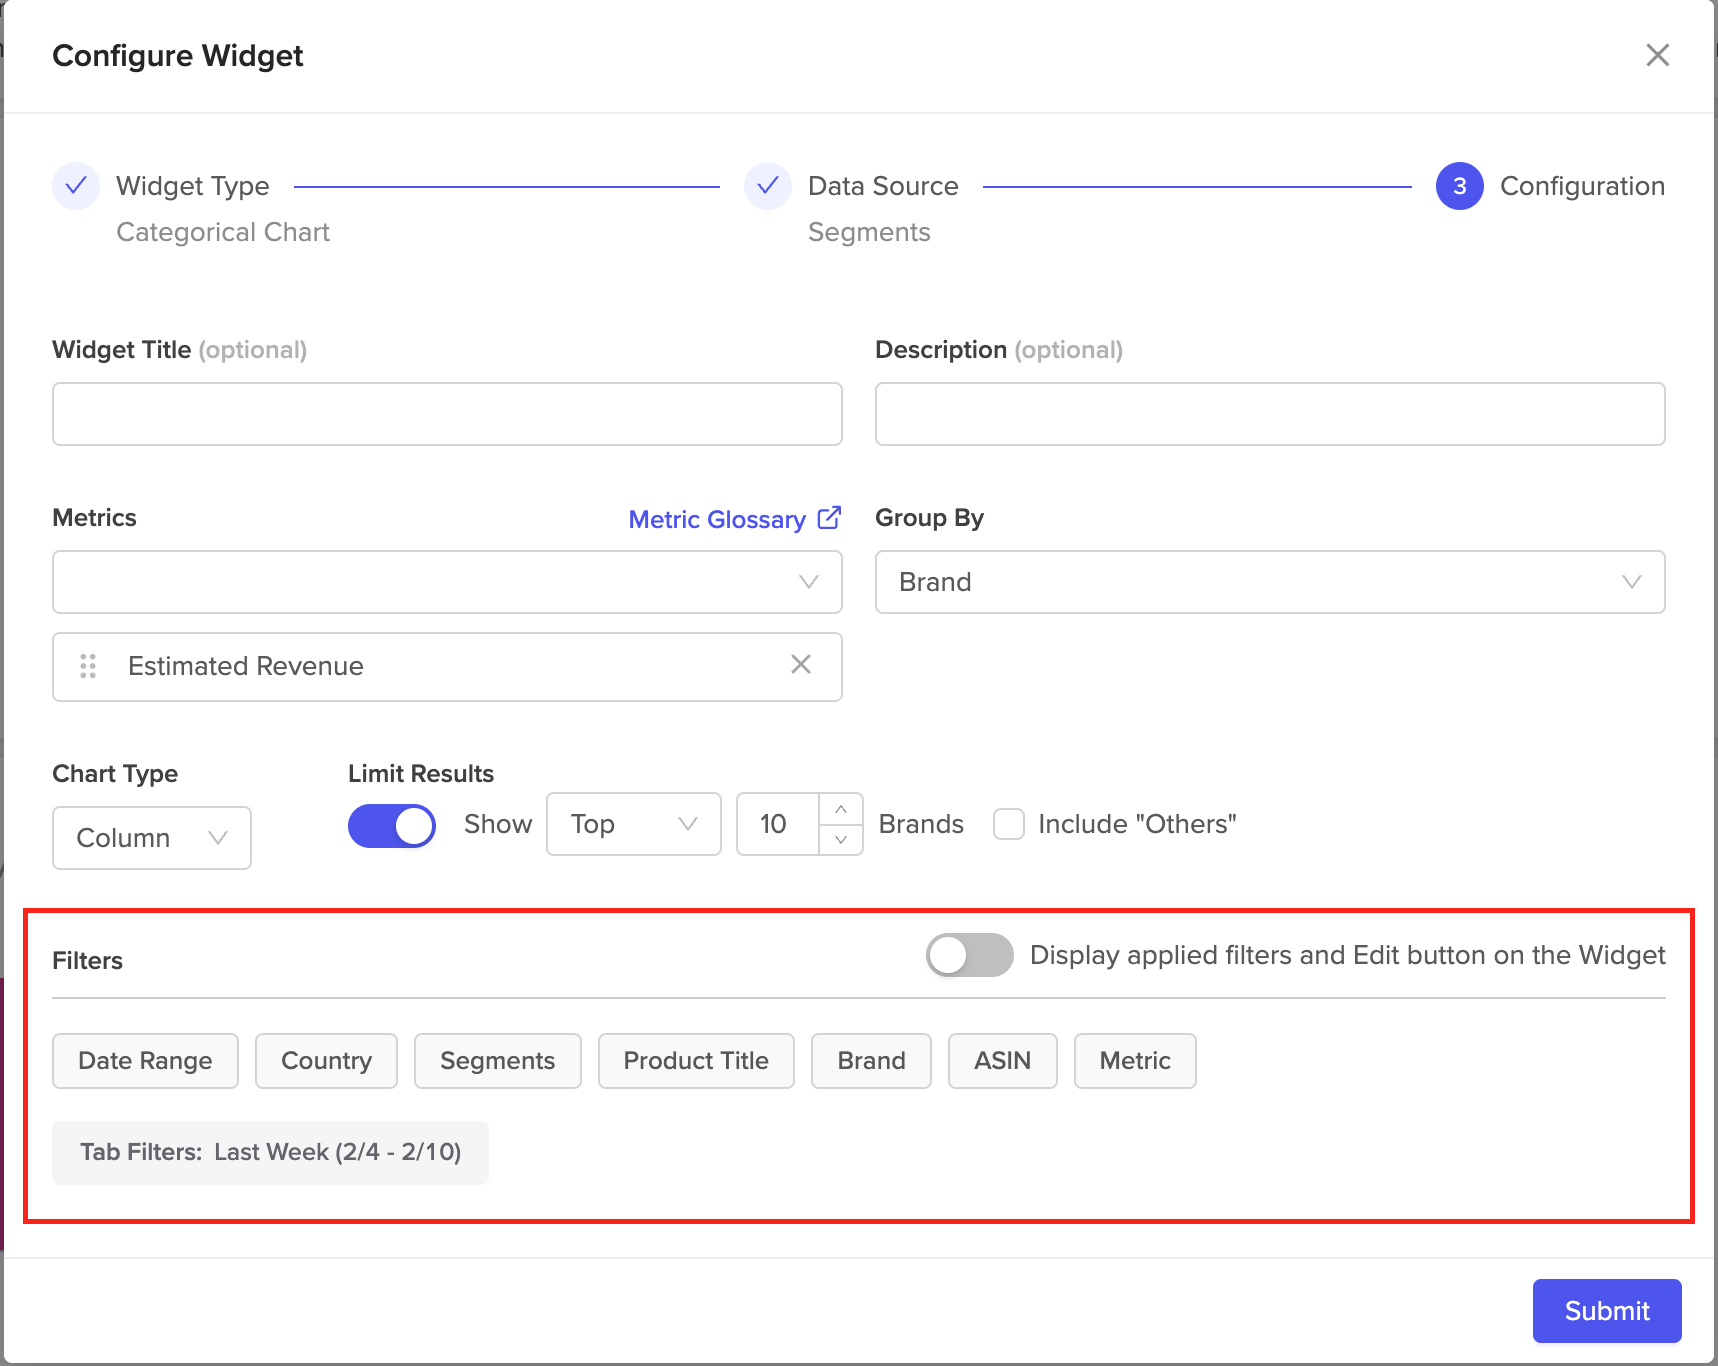This screenshot has width=1718, height=1366.
Task: Click into the Widget Title field
Action: coord(447,414)
